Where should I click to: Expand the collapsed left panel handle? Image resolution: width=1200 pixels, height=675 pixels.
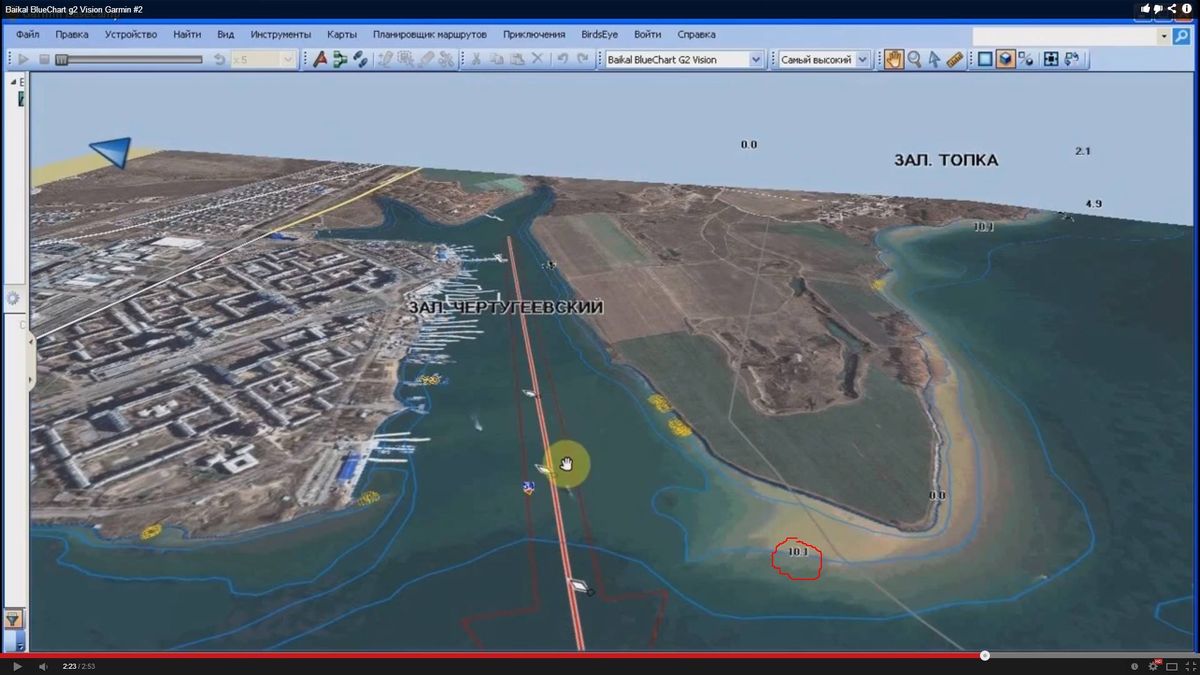31,361
